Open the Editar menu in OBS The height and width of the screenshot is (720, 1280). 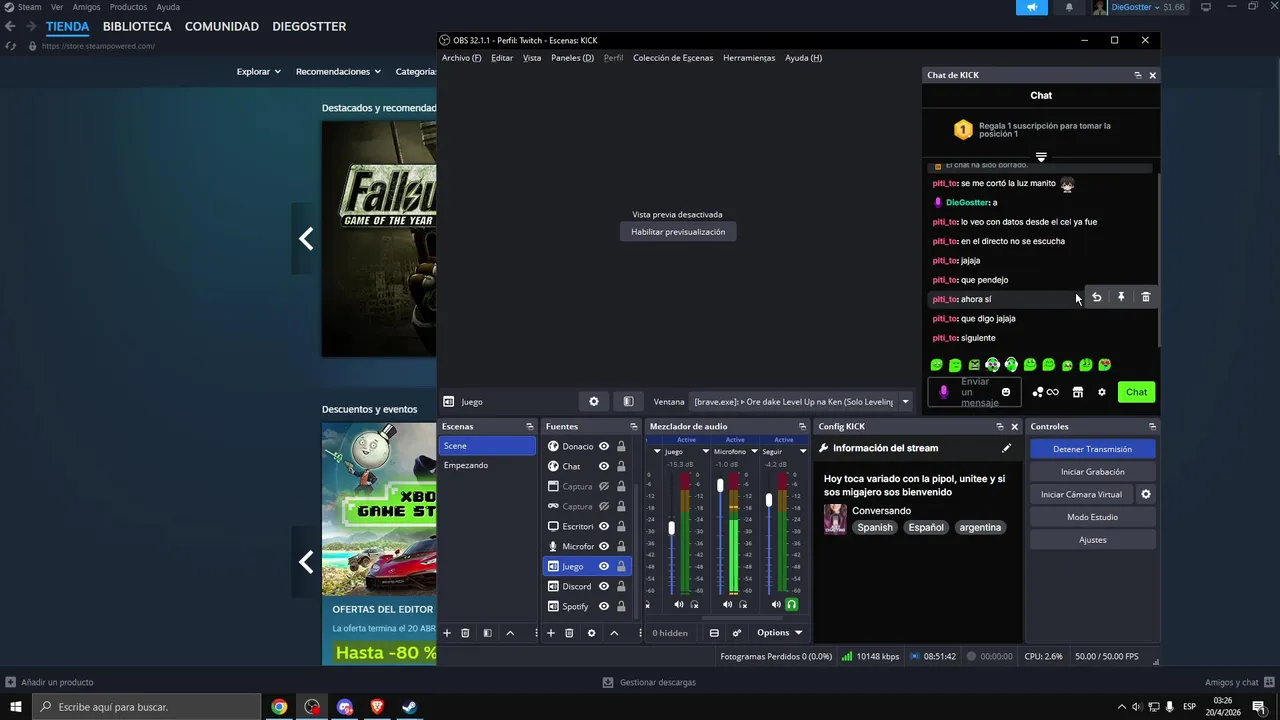(502, 58)
